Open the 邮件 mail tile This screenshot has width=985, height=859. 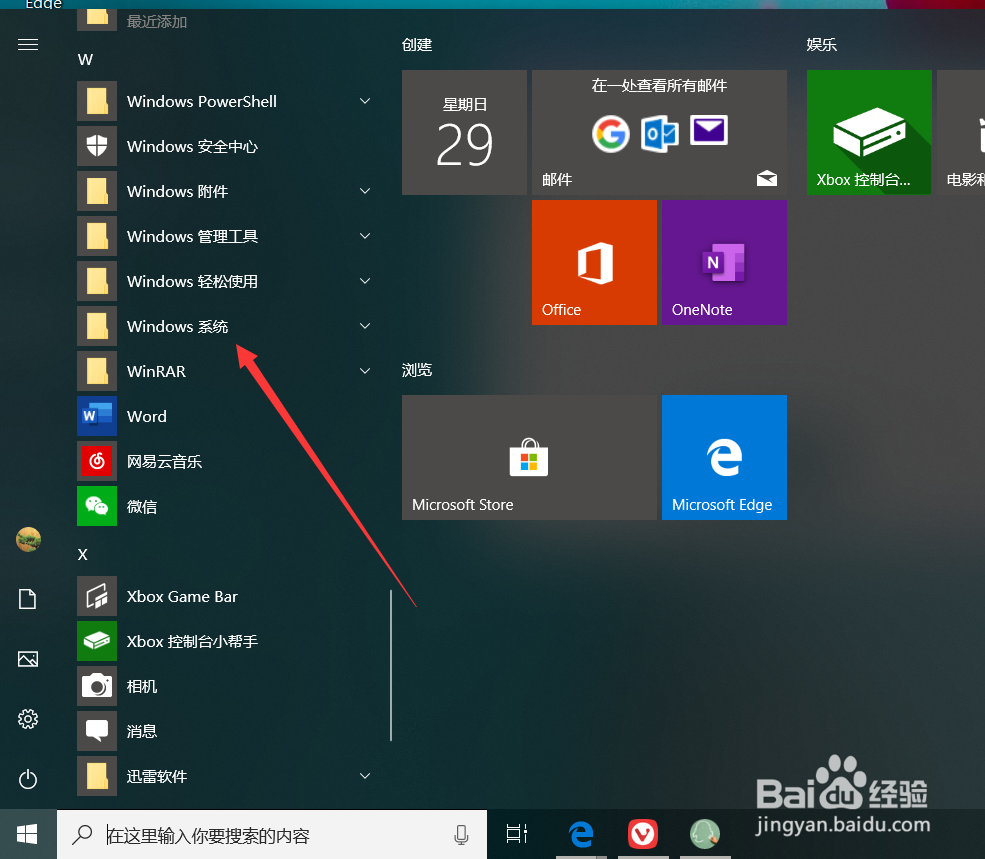coord(660,133)
